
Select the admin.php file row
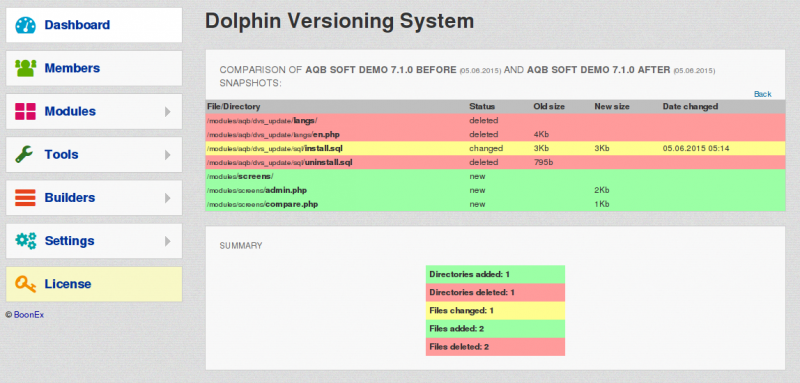pyautogui.click(x=495, y=190)
